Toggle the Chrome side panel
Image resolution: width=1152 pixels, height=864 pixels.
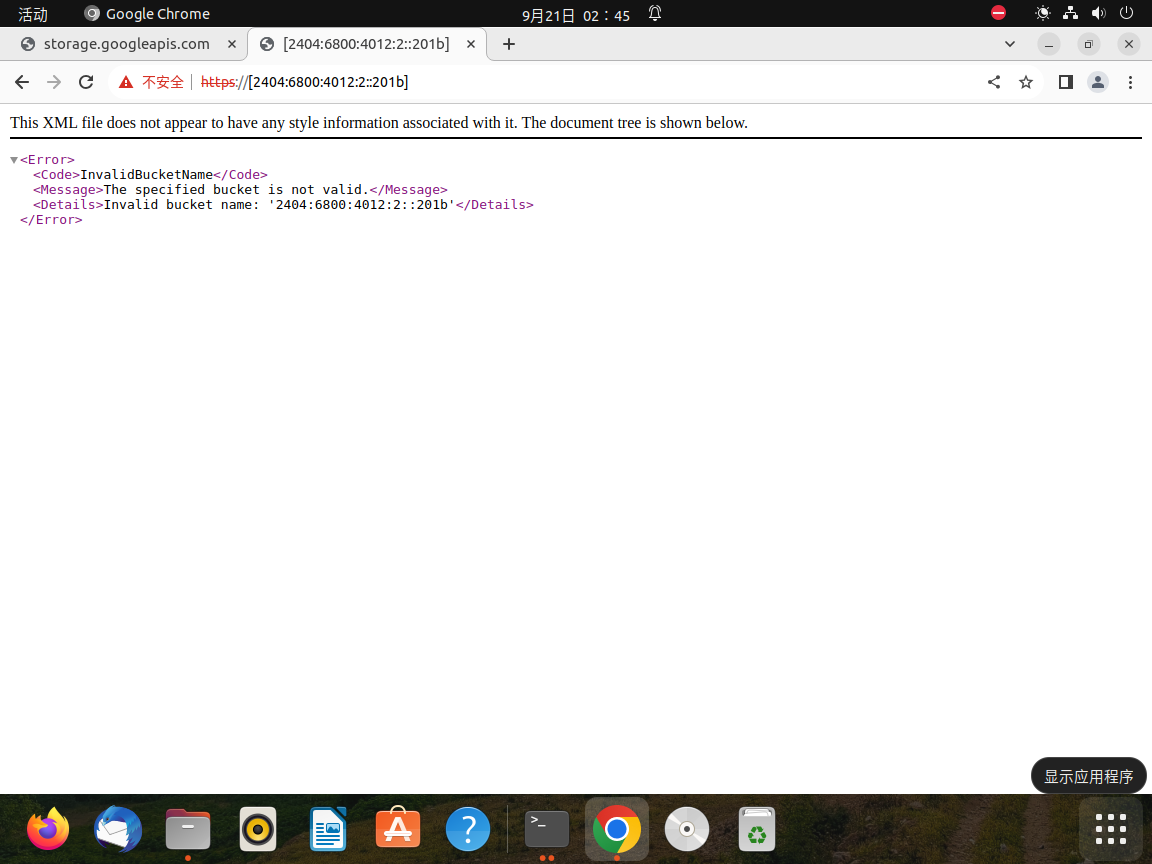[1065, 82]
